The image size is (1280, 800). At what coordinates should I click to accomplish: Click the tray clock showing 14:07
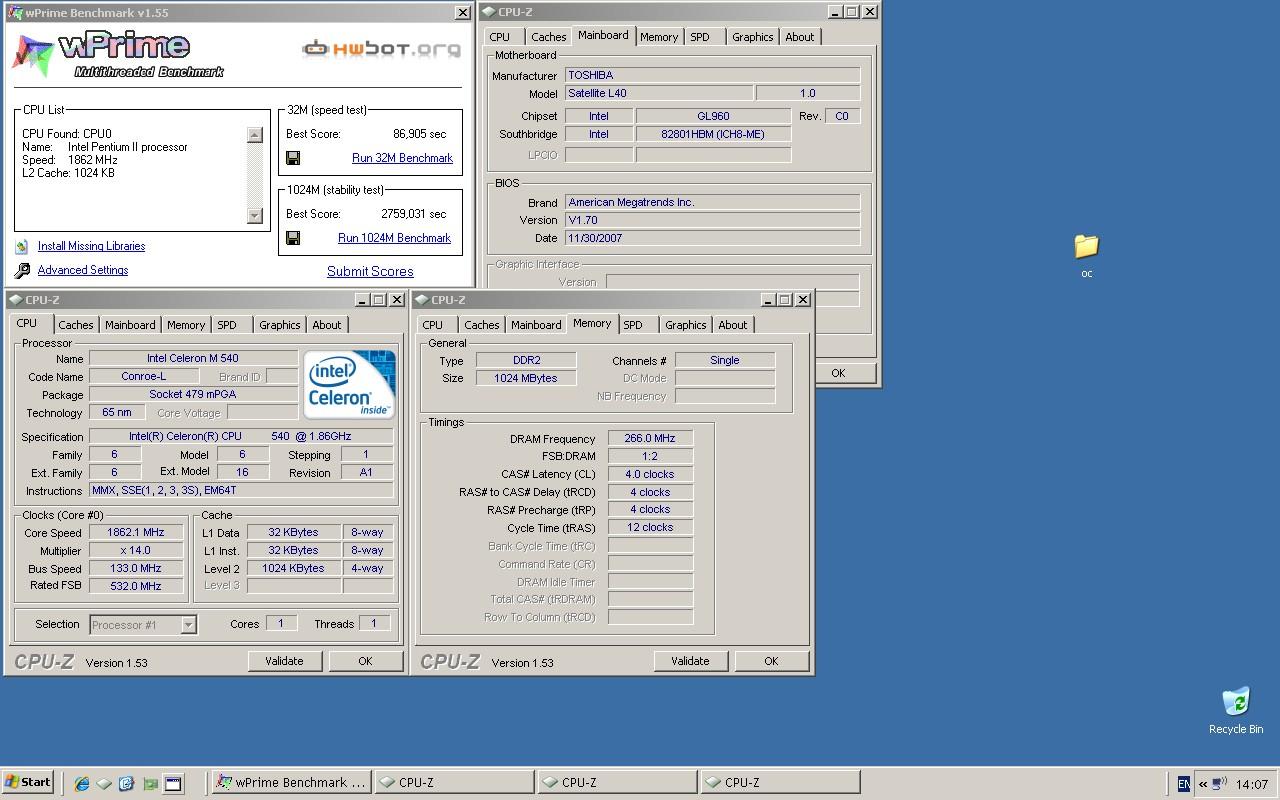1252,784
